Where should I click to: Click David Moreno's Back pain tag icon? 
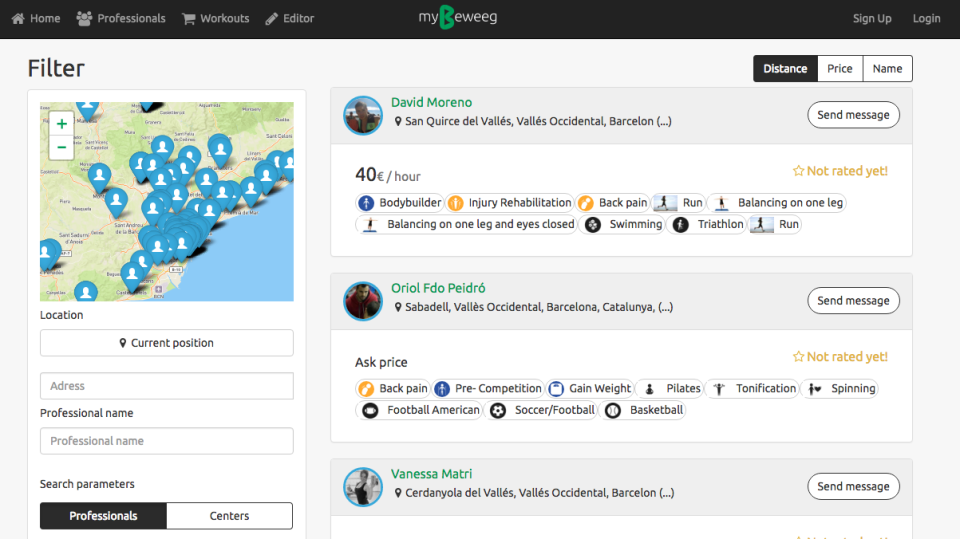(x=586, y=203)
